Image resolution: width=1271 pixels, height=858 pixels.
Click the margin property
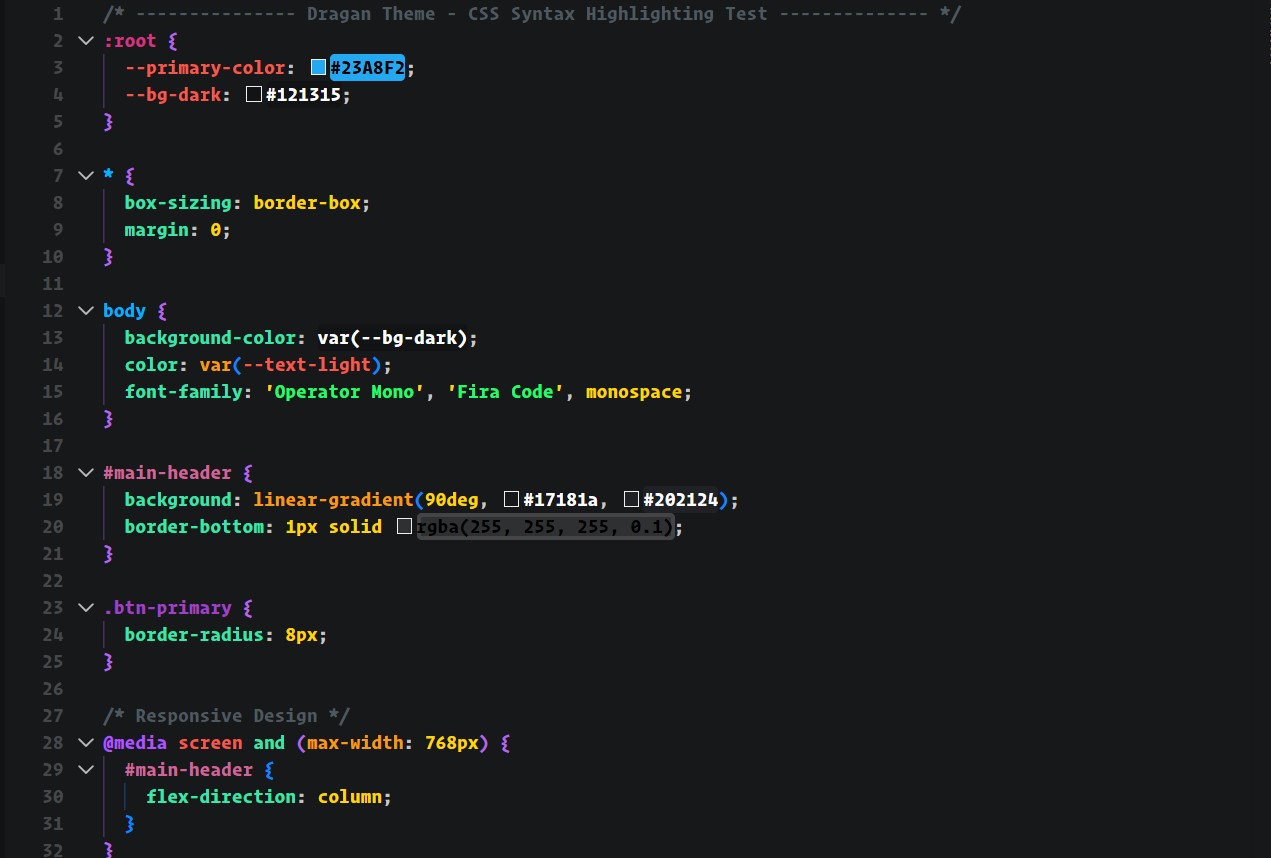[156, 230]
